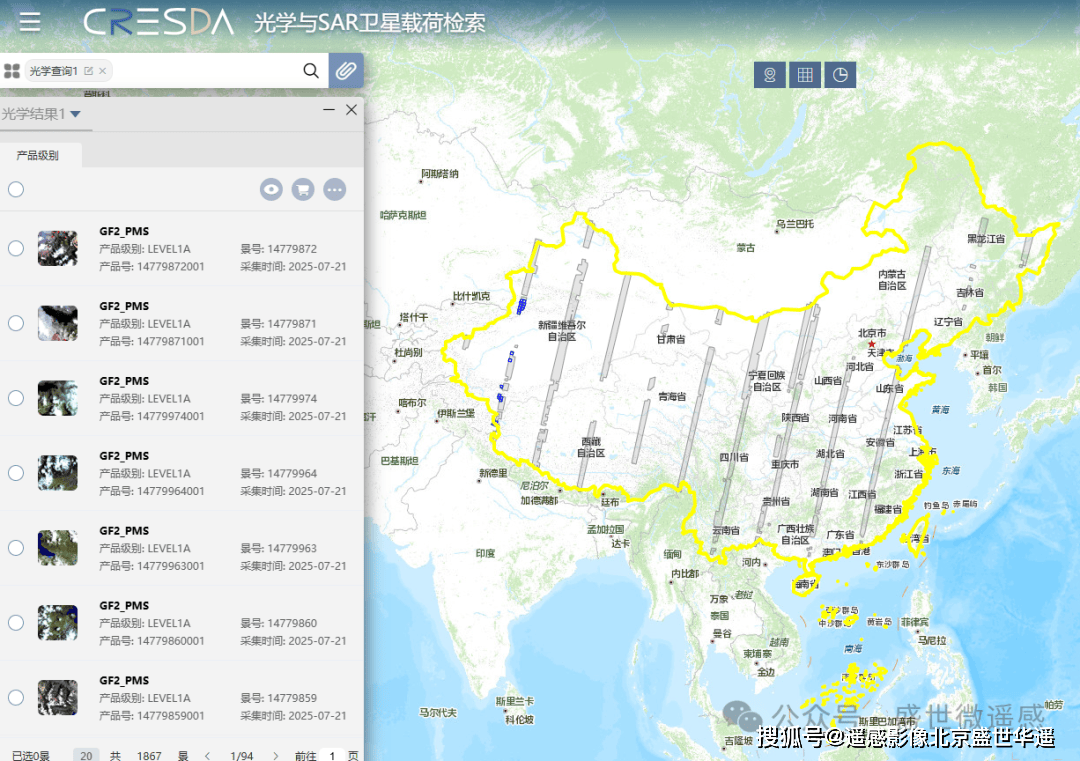The height and width of the screenshot is (761, 1080).
Task: Open the hamburger menu beside the CRESDA logo
Action: point(30,22)
